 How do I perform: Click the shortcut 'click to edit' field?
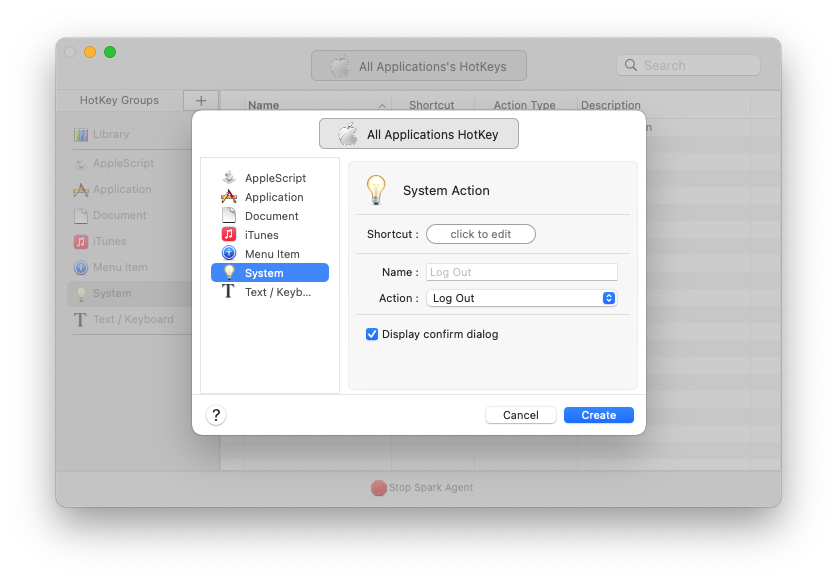pyautogui.click(x=481, y=234)
